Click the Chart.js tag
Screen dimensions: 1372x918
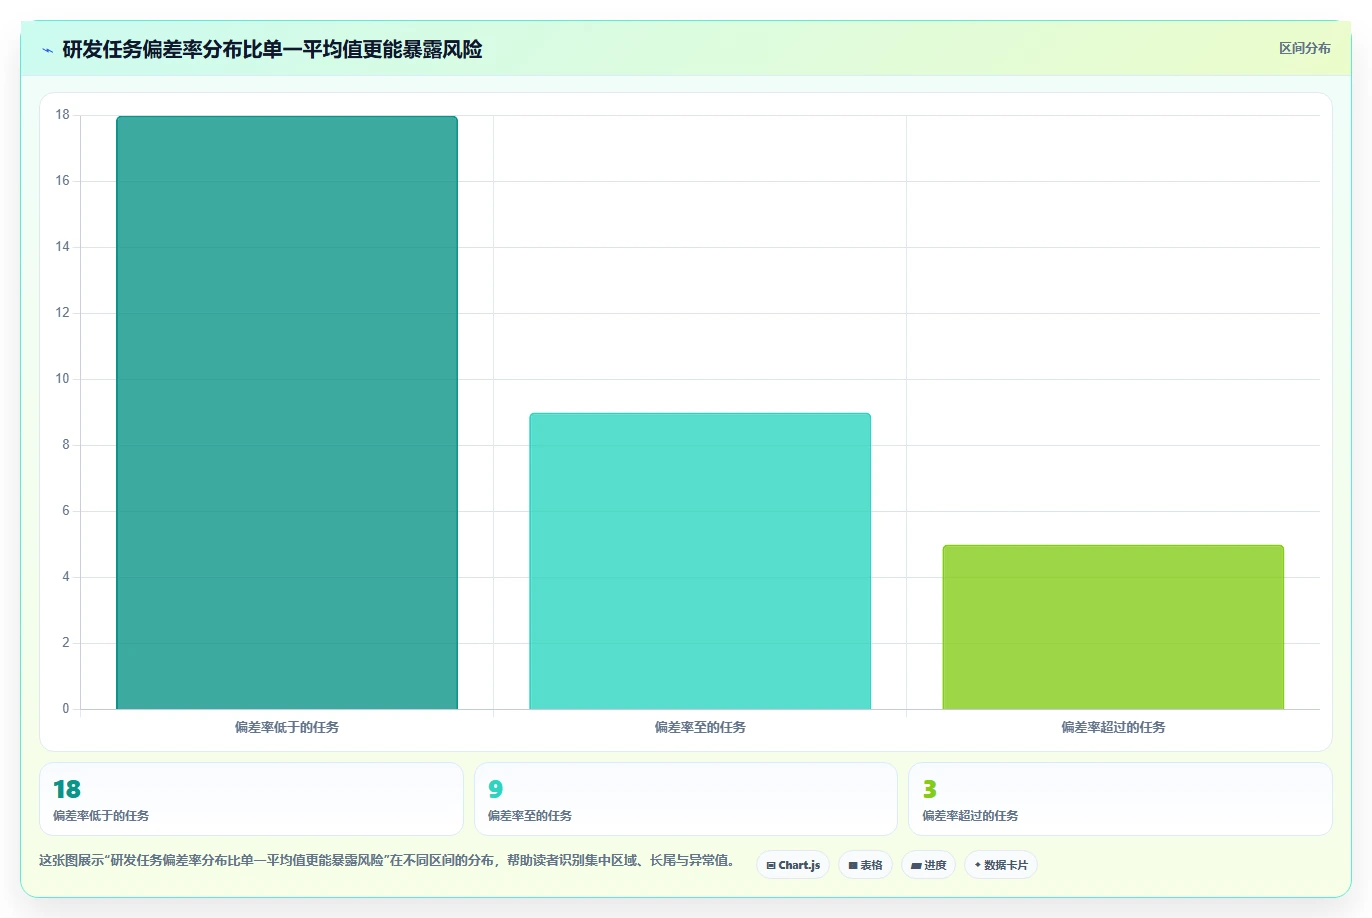(793, 865)
